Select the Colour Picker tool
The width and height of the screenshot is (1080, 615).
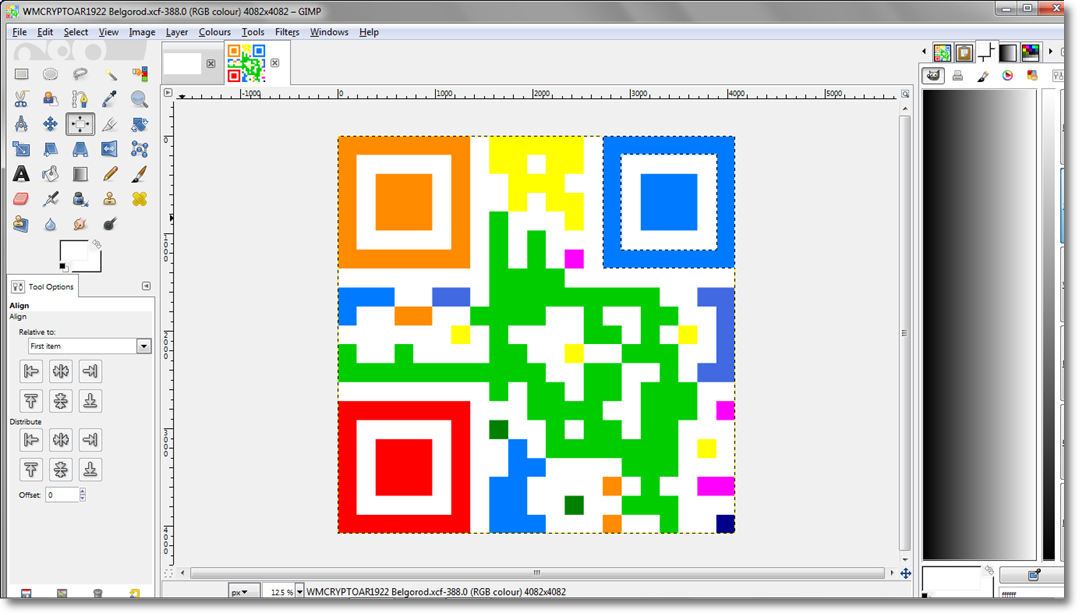point(110,99)
